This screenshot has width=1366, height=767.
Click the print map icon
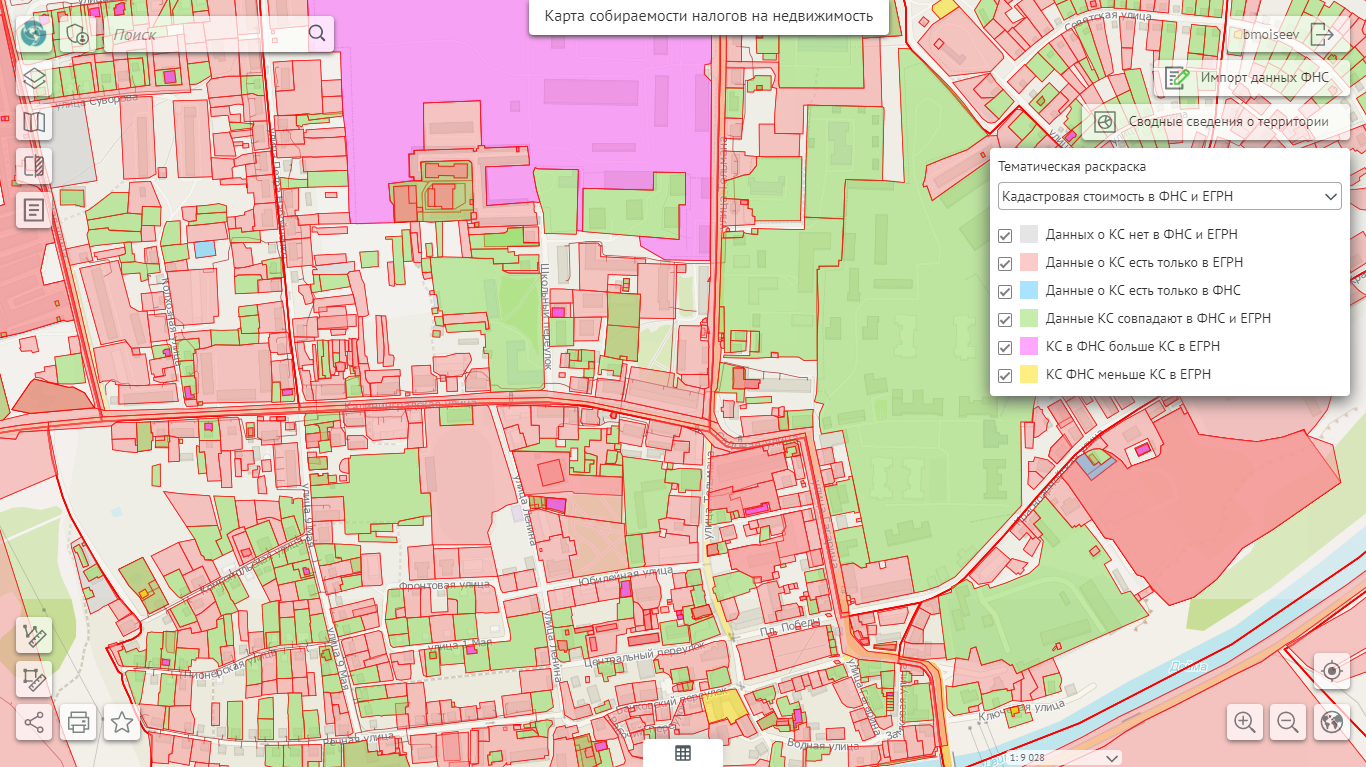click(79, 721)
